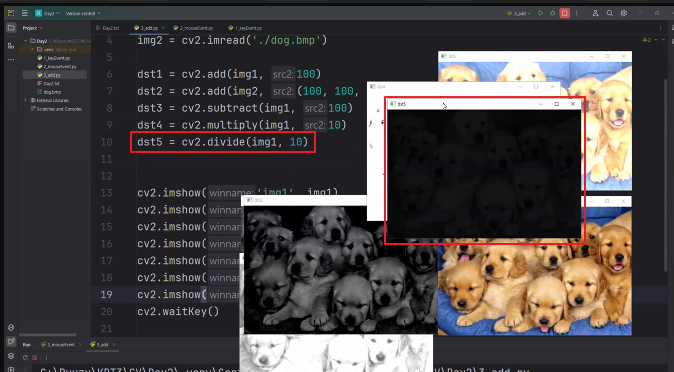Open the 3_add run configuration dropdown
Viewport: 674px width, 372px height.
pyautogui.click(x=519, y=13)
